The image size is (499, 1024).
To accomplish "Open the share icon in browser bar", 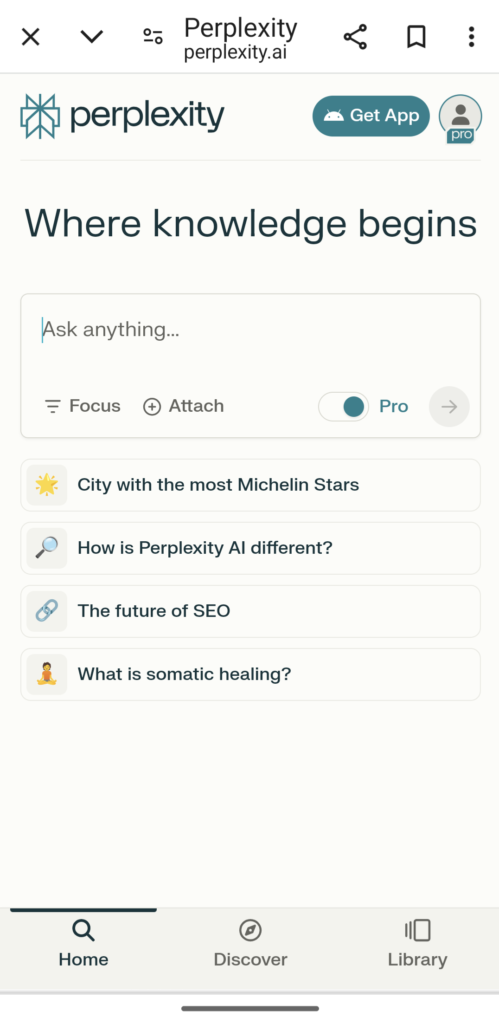I will (355, 37).
